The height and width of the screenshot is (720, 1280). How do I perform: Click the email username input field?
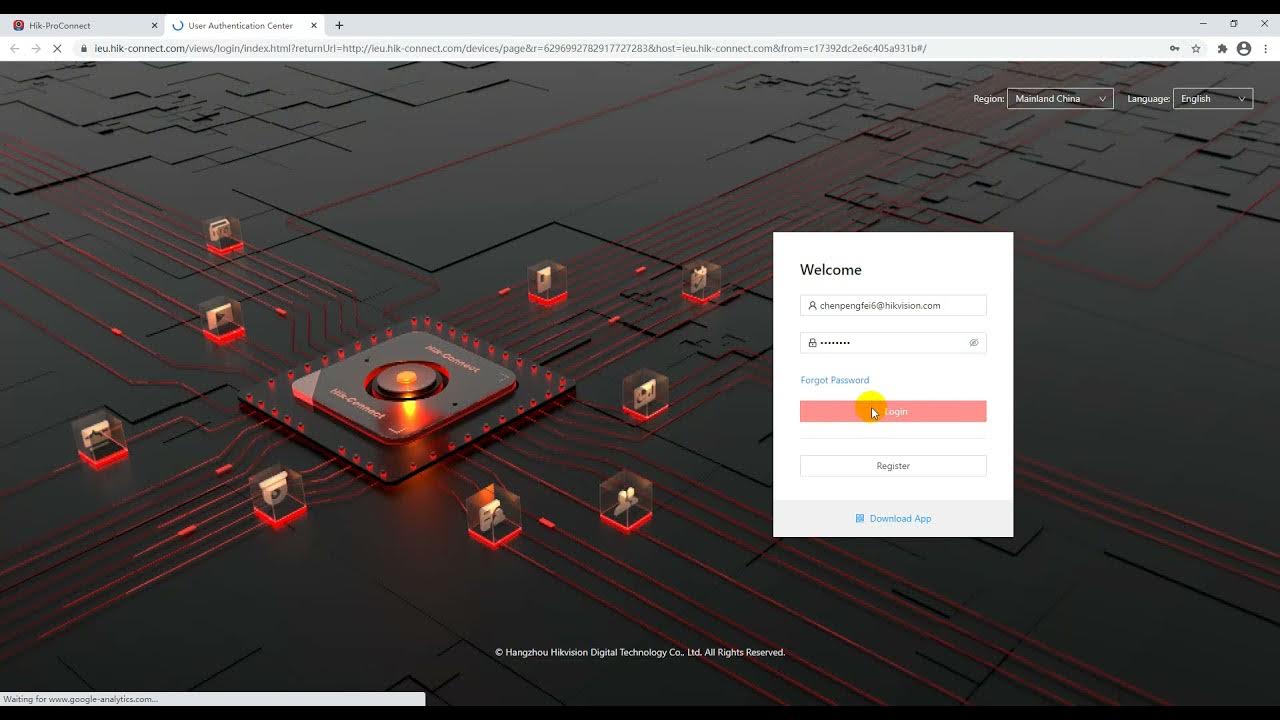tap(893, 306)
